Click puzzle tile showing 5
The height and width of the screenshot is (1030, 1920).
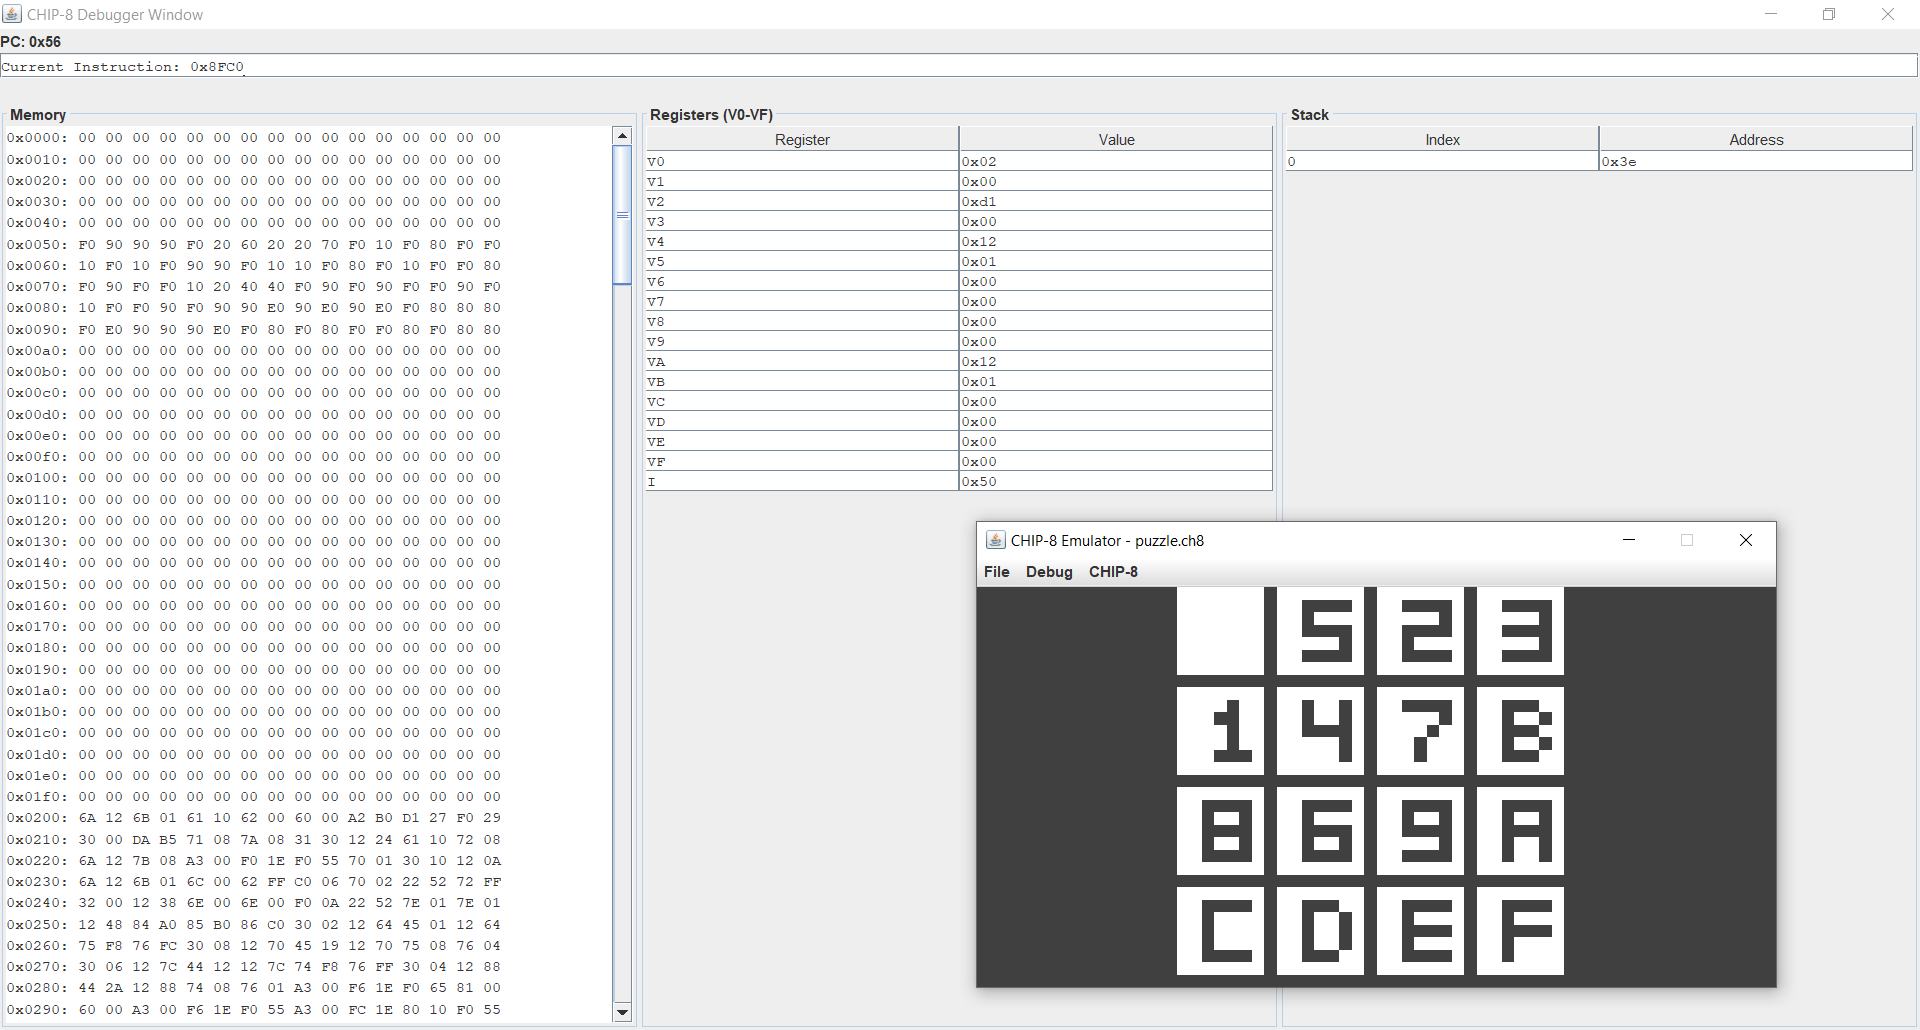(1320, 631)
